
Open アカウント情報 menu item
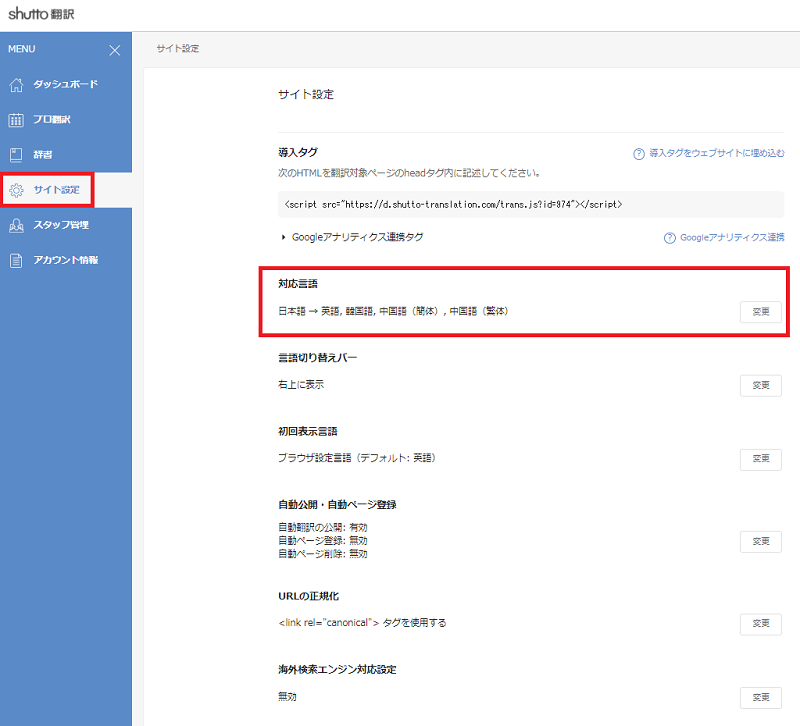(x=66, y=260)
